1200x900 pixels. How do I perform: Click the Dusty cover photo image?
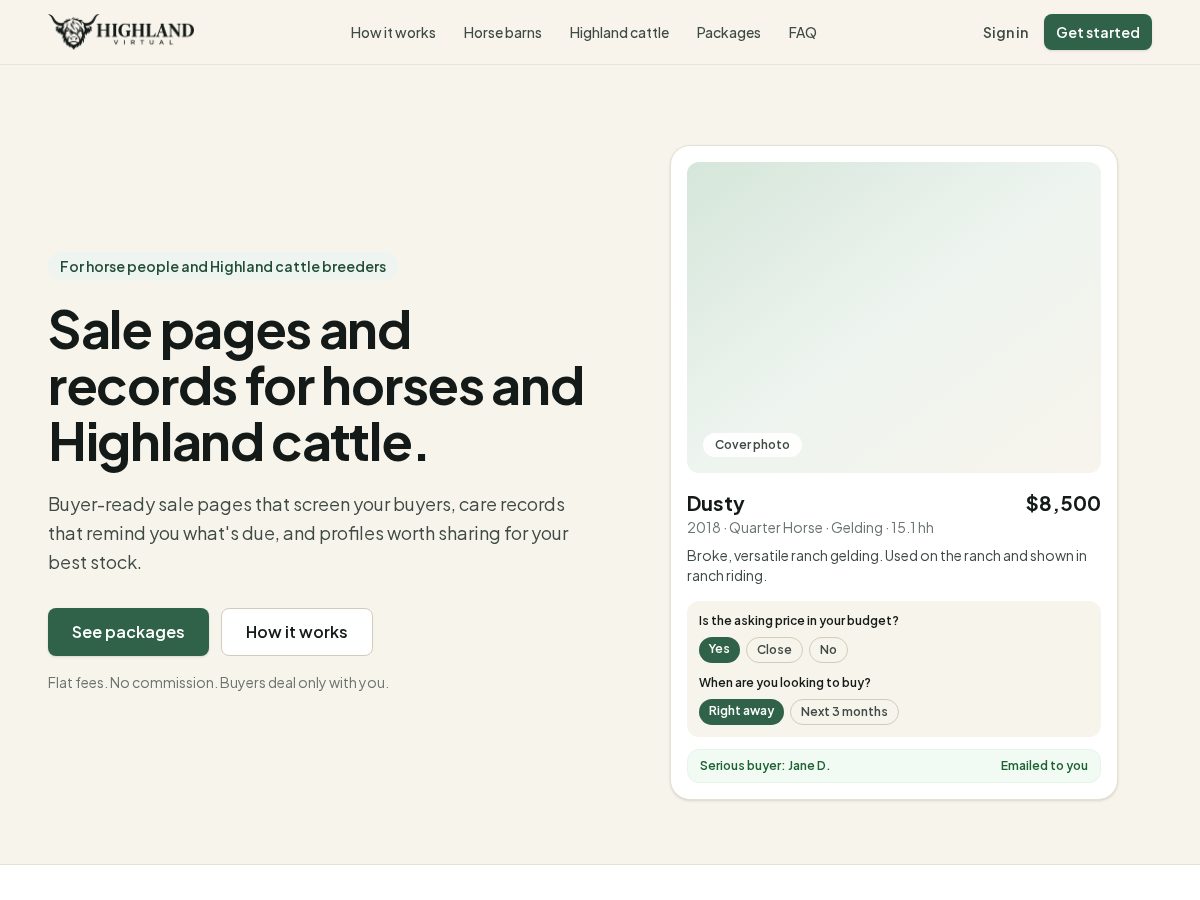(894, 317)
